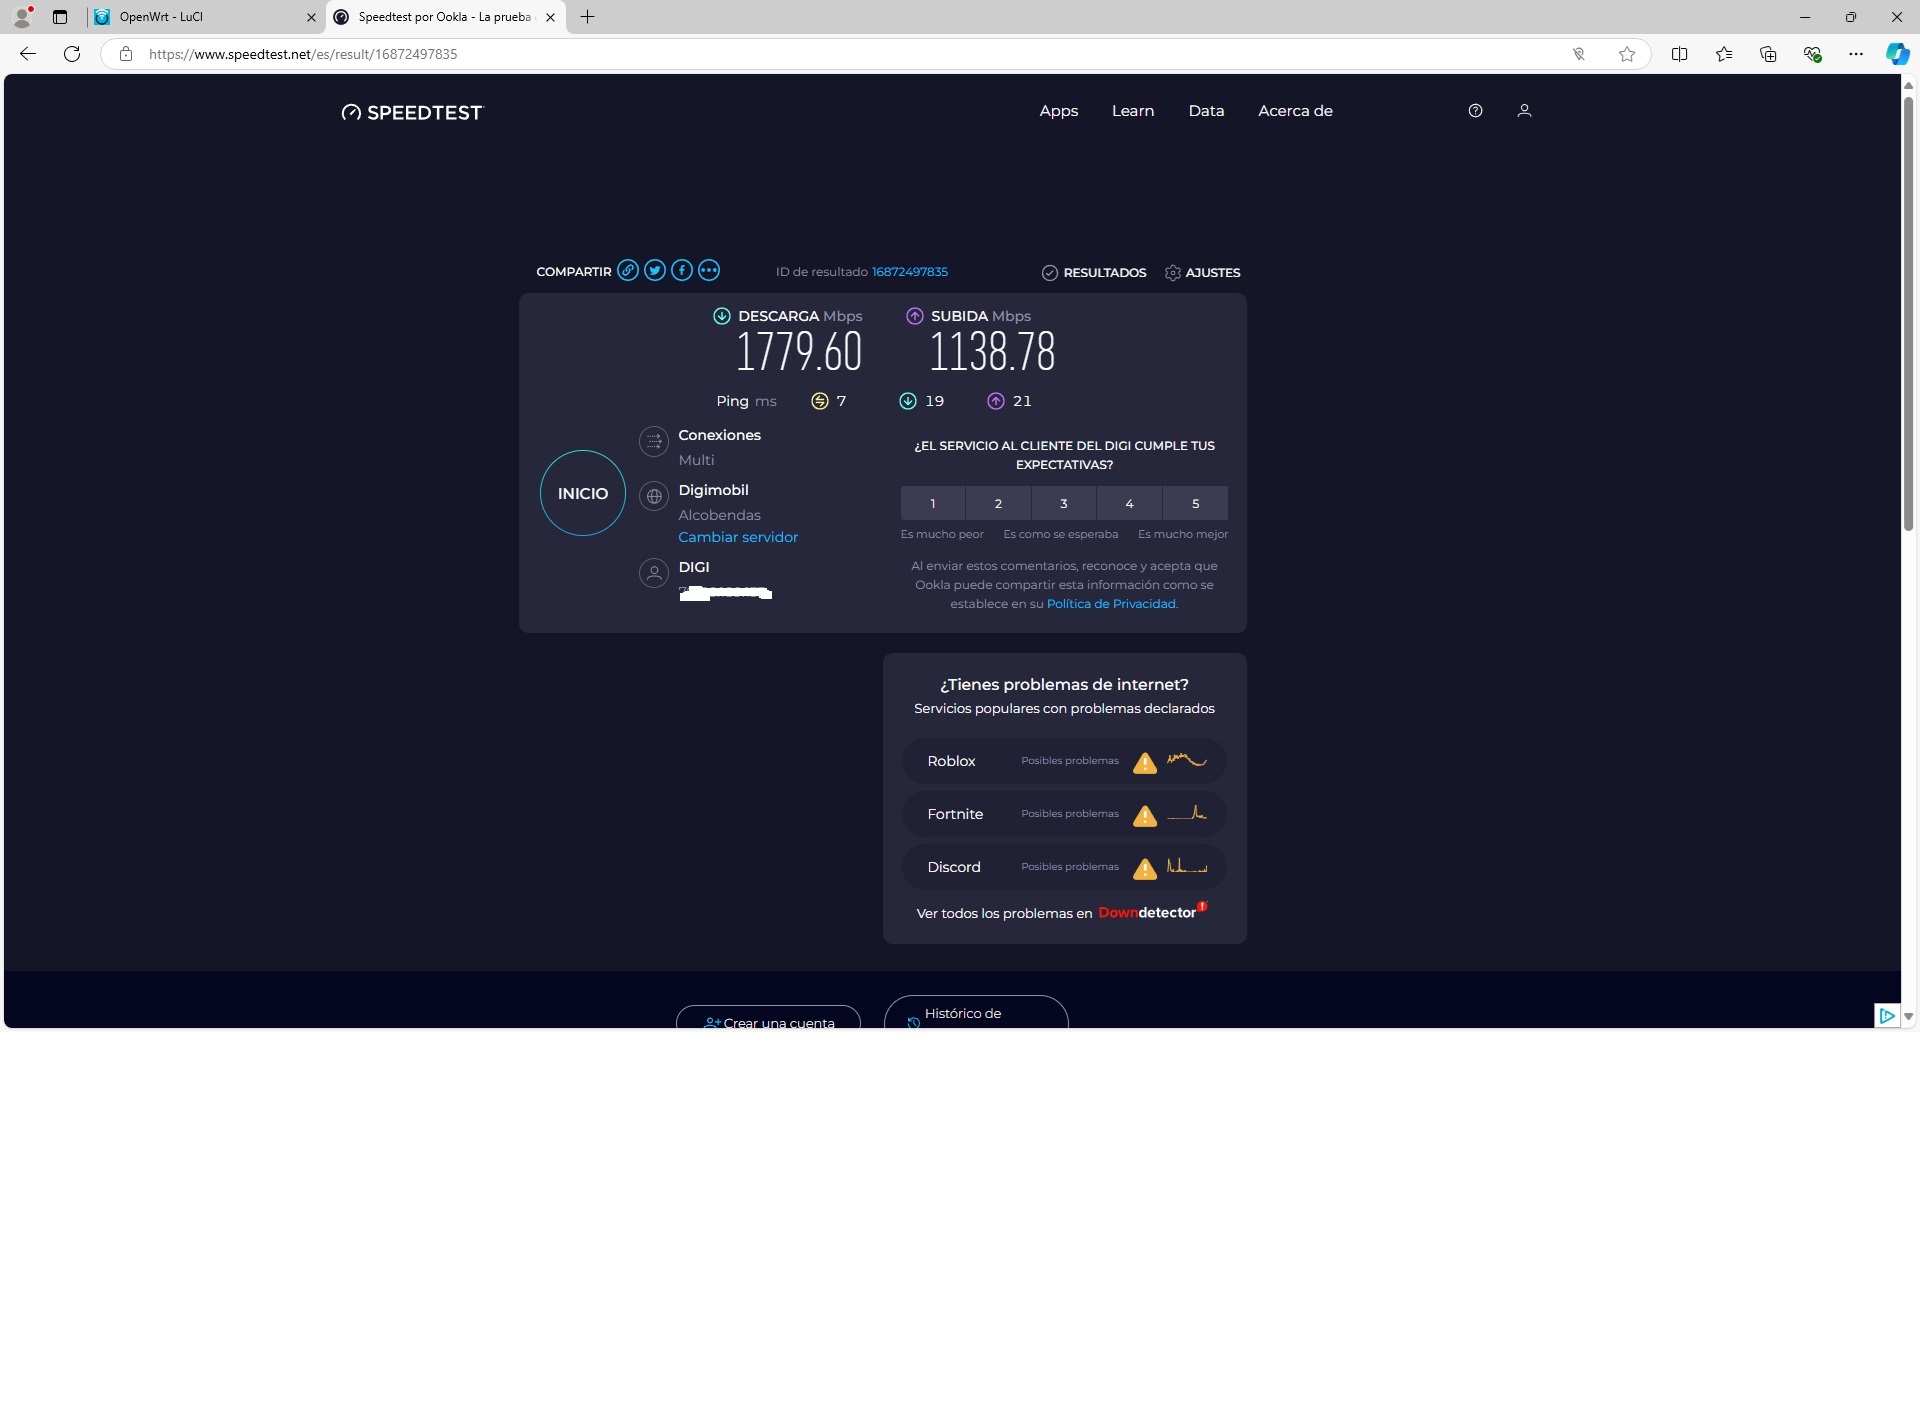Reload the page with refresh icon
Image resolution: width=1920 pixels, height=1404 pixels.
[72, 54]
